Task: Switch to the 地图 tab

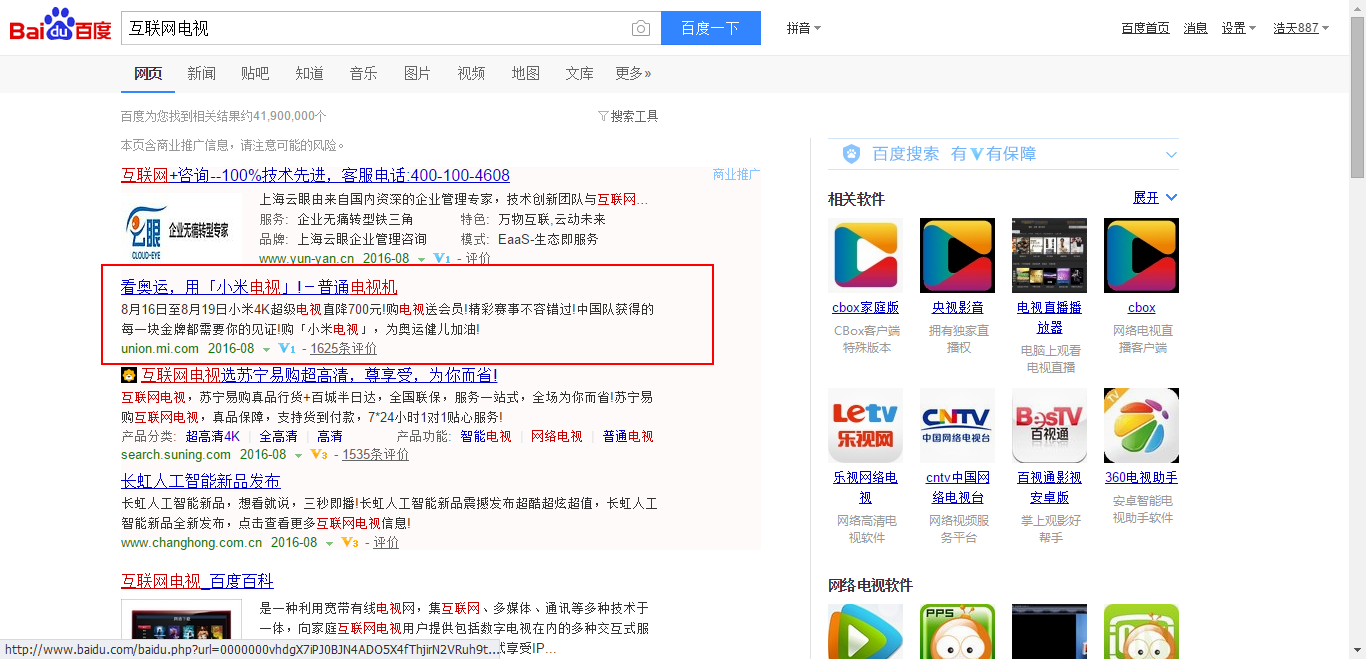Action: click(525, 73)
